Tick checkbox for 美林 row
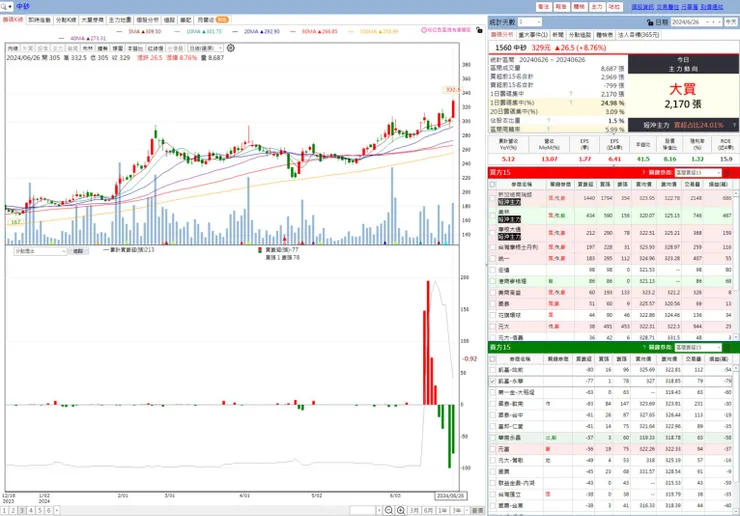740x516 pixels. click(493, 216)
